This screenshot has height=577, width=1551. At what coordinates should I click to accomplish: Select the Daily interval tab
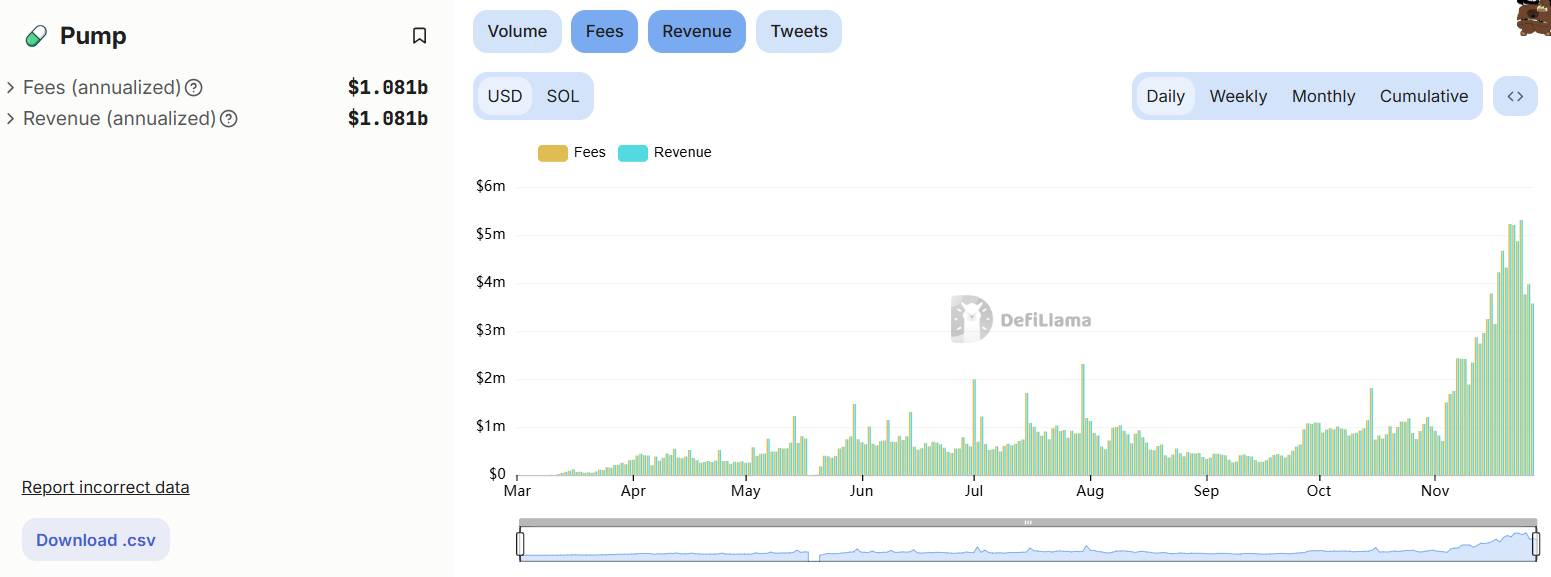click(x=1165, y=96)
